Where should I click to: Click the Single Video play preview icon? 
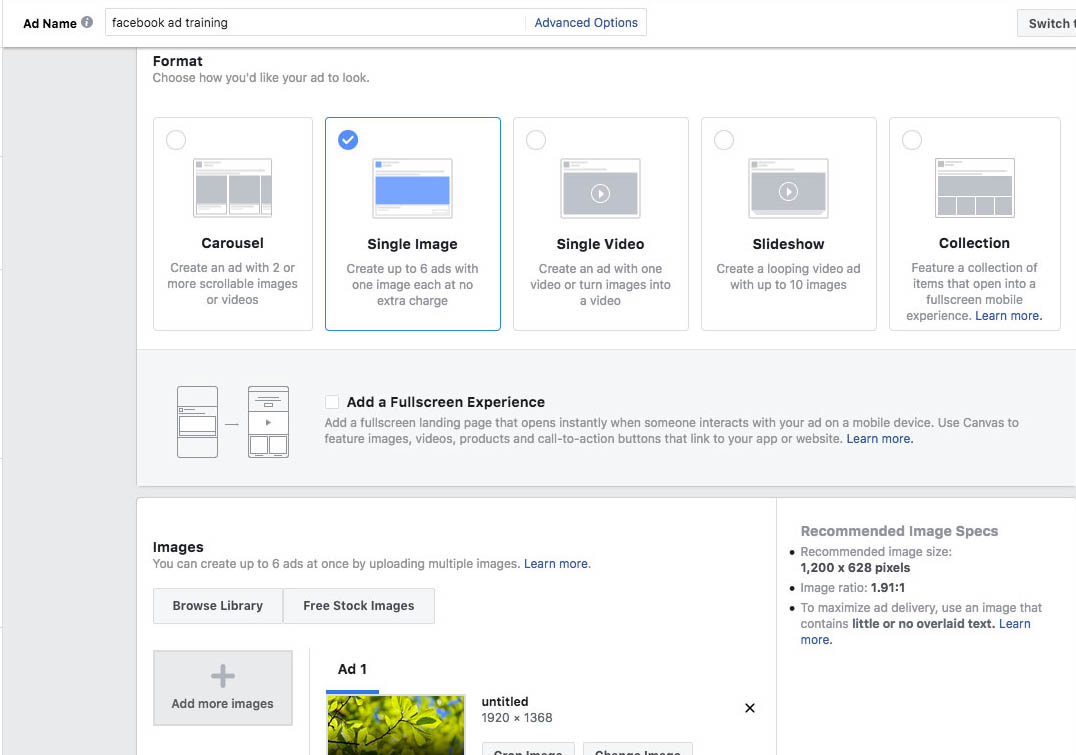(600, 193)
